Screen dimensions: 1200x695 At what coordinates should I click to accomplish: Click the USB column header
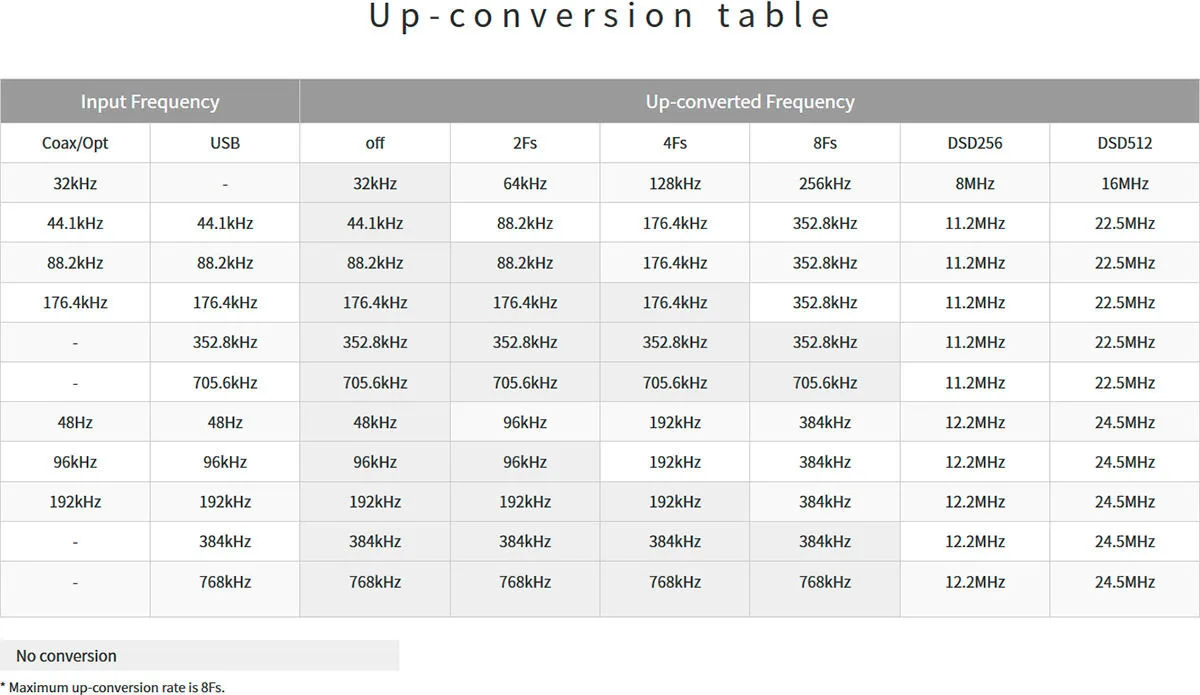225,143
